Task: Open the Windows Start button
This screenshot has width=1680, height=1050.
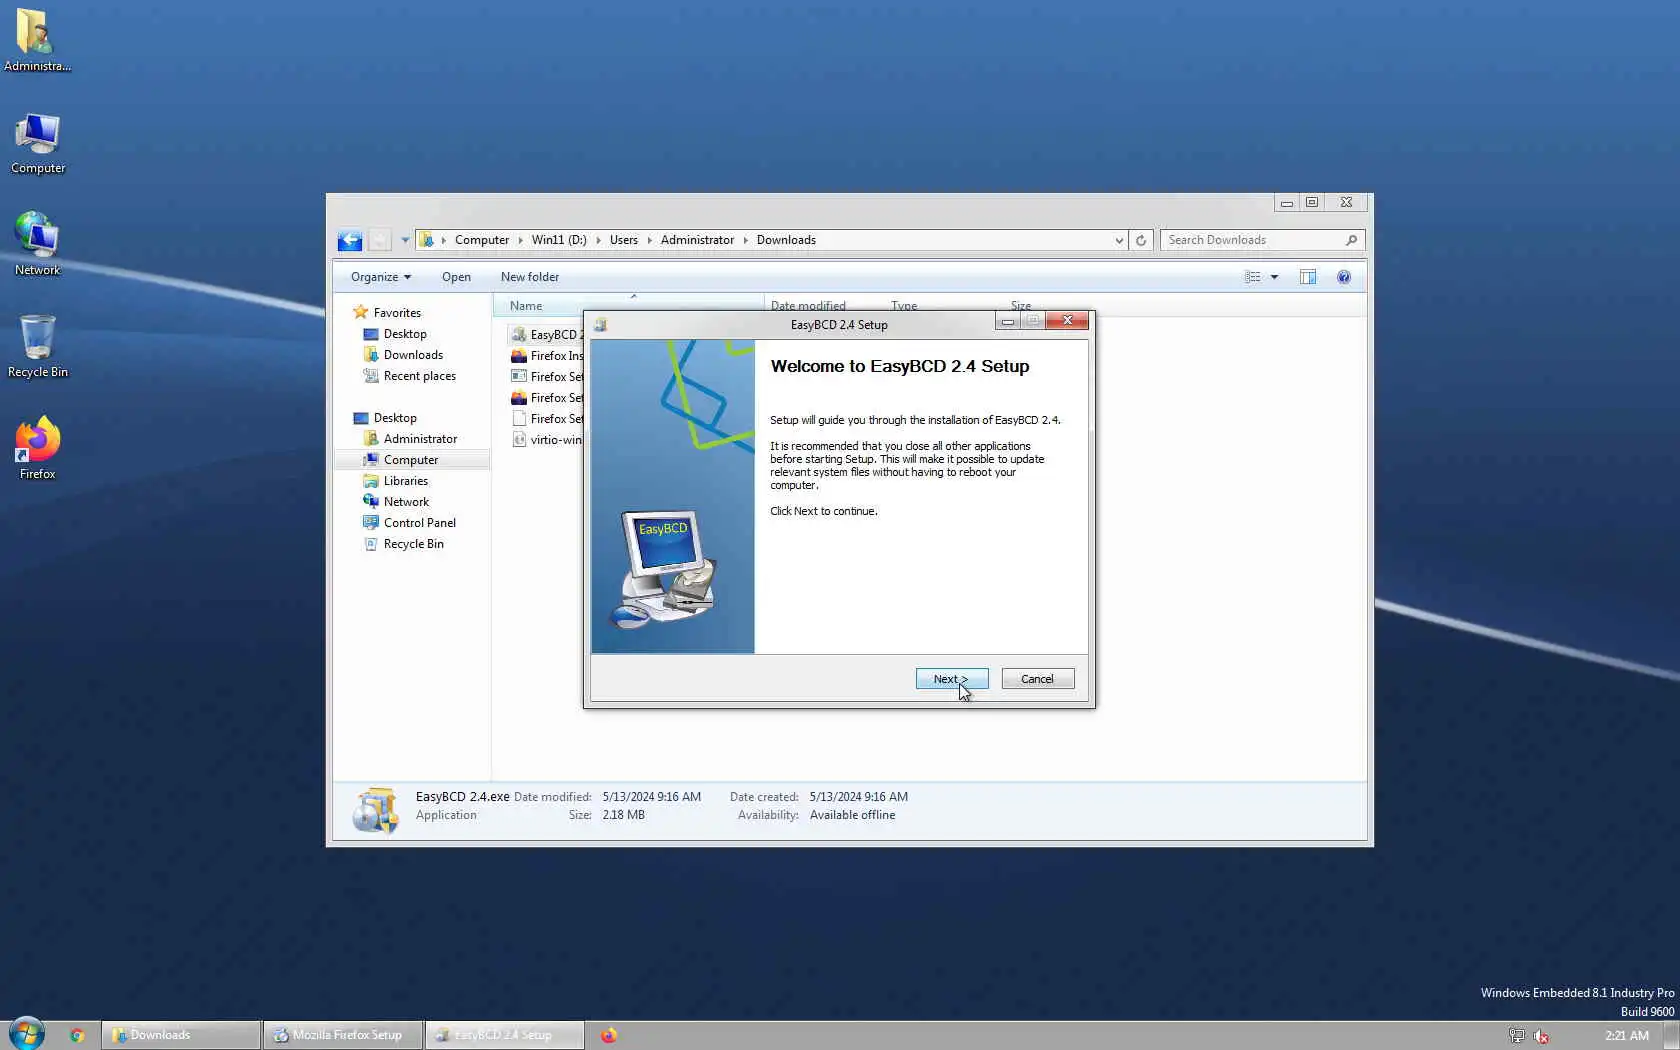Action: (27, 1034)
